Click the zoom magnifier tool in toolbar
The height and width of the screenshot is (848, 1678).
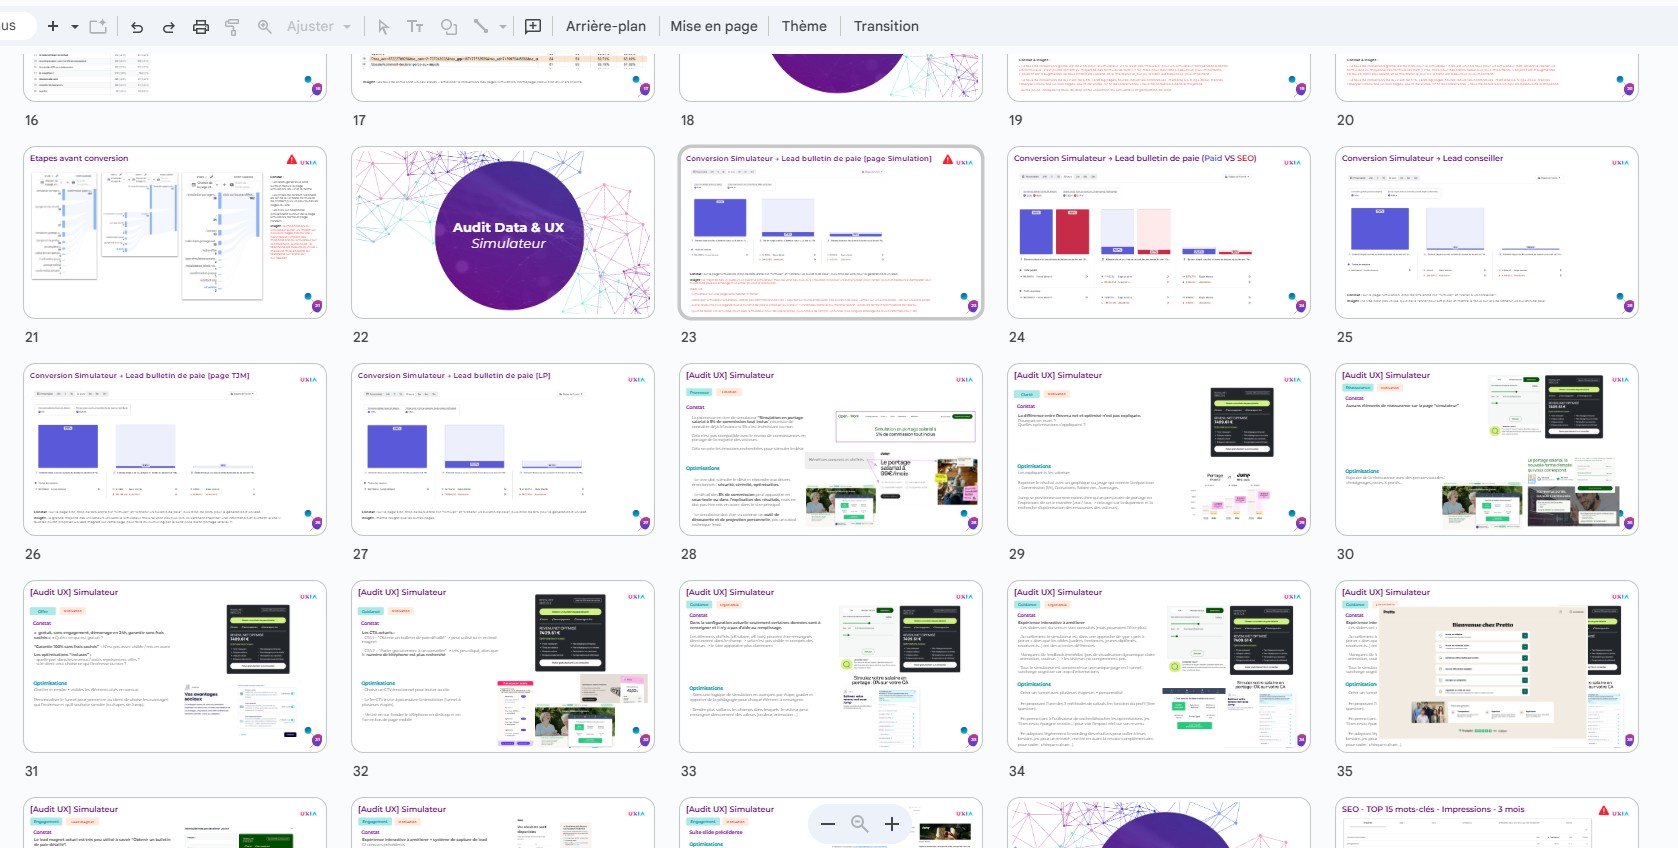click(x=265, y=26)
